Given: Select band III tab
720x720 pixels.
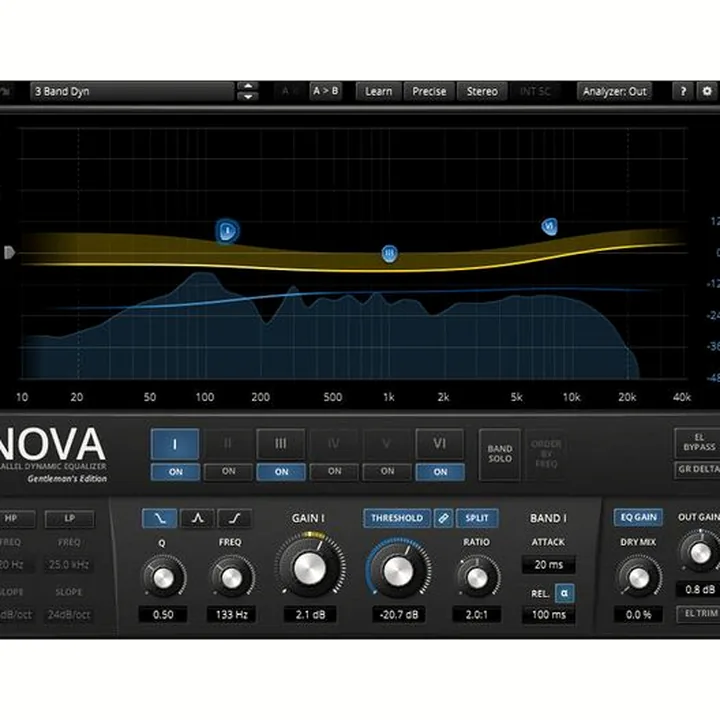Looking at the screenshot, I should [281, 444].
